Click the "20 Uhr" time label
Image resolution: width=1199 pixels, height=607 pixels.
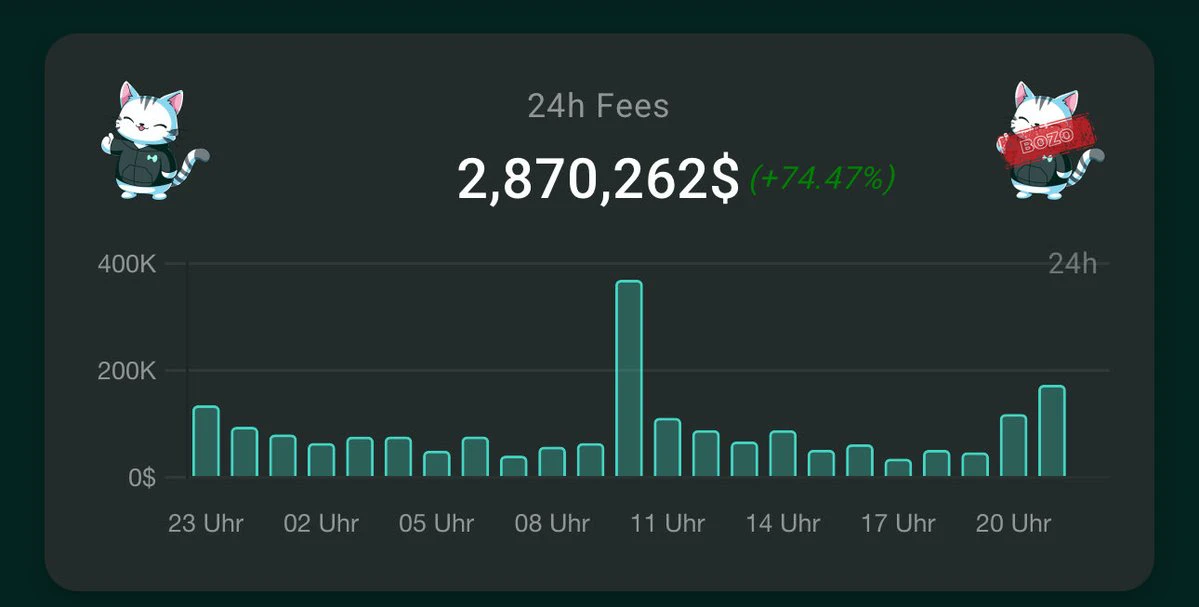coord(1014,524)
